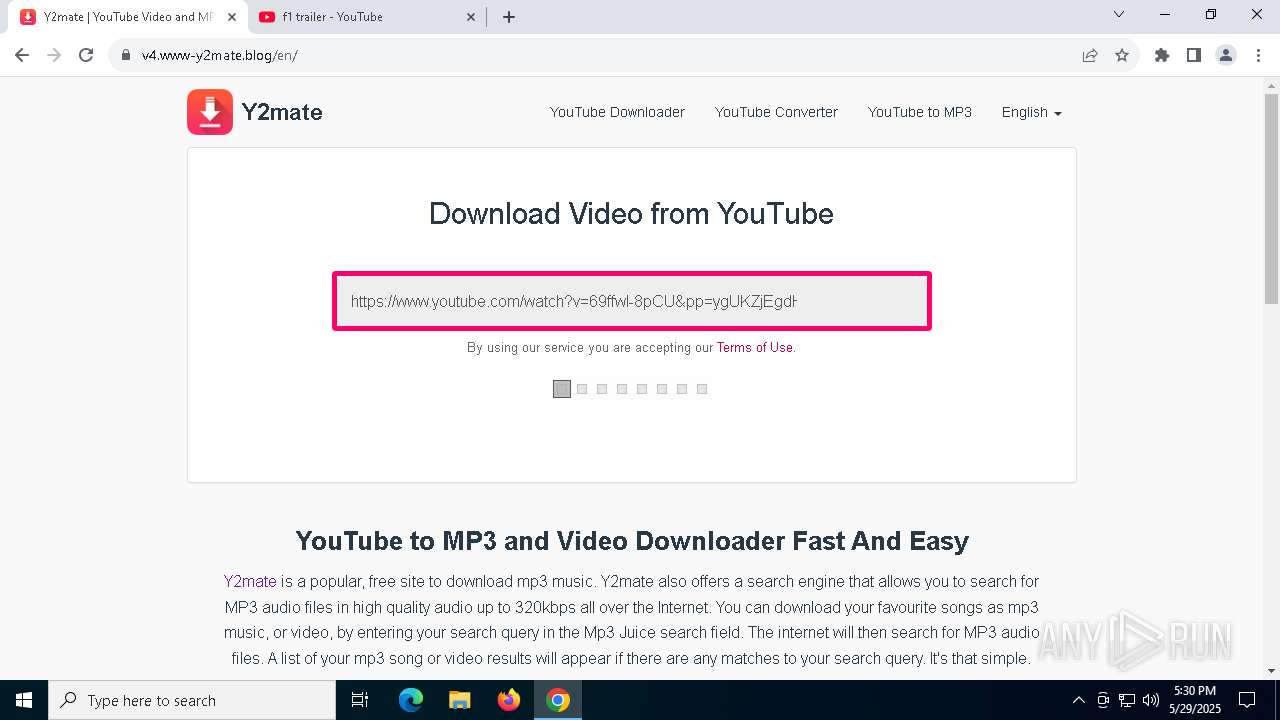The image size is (1280, 720).
Task: Click the volume speaker tray icon
Action: point(1151,700)
